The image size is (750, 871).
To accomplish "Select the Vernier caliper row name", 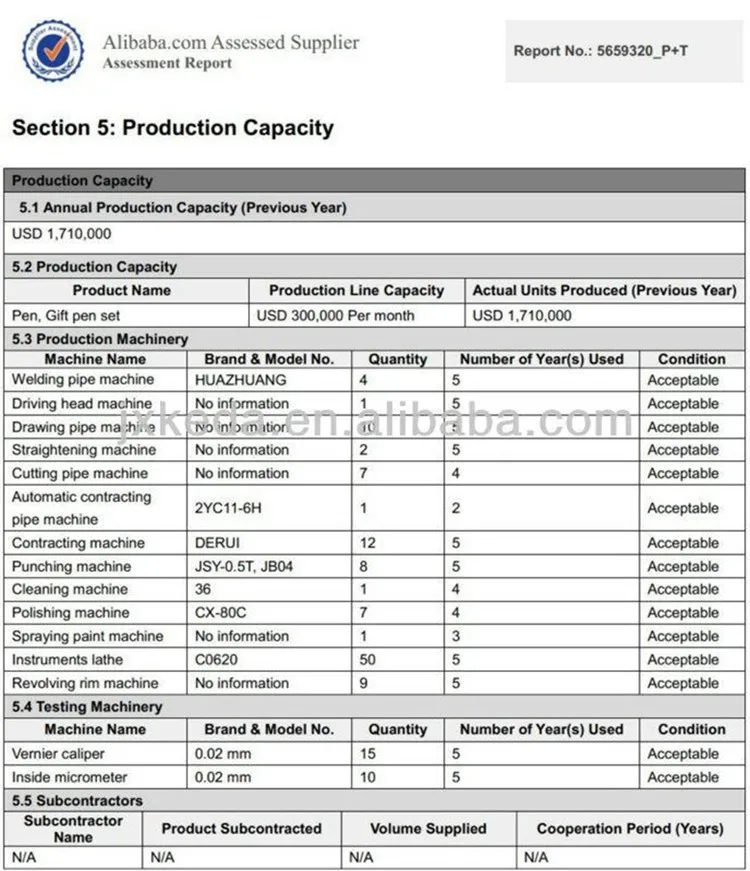I will (58, 754).
